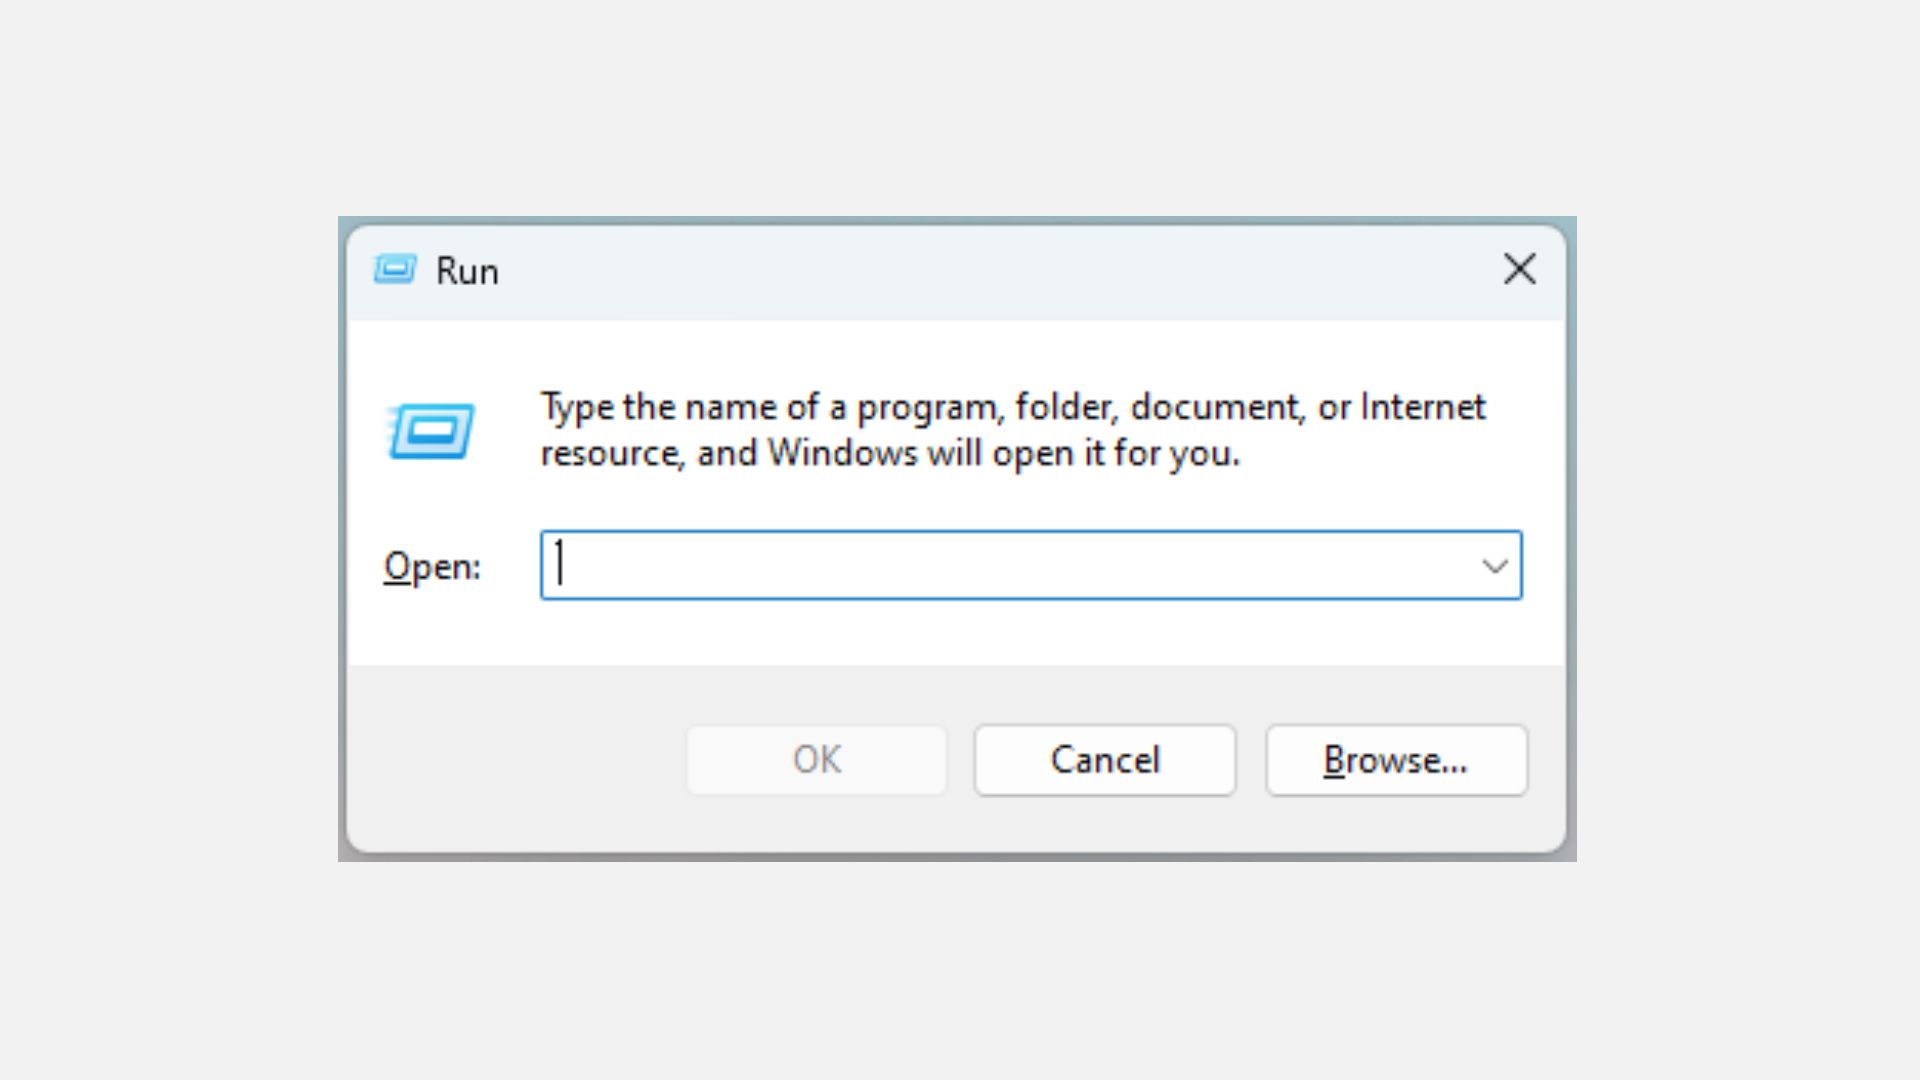Click the Browse... button

(x=1396, y=761)
